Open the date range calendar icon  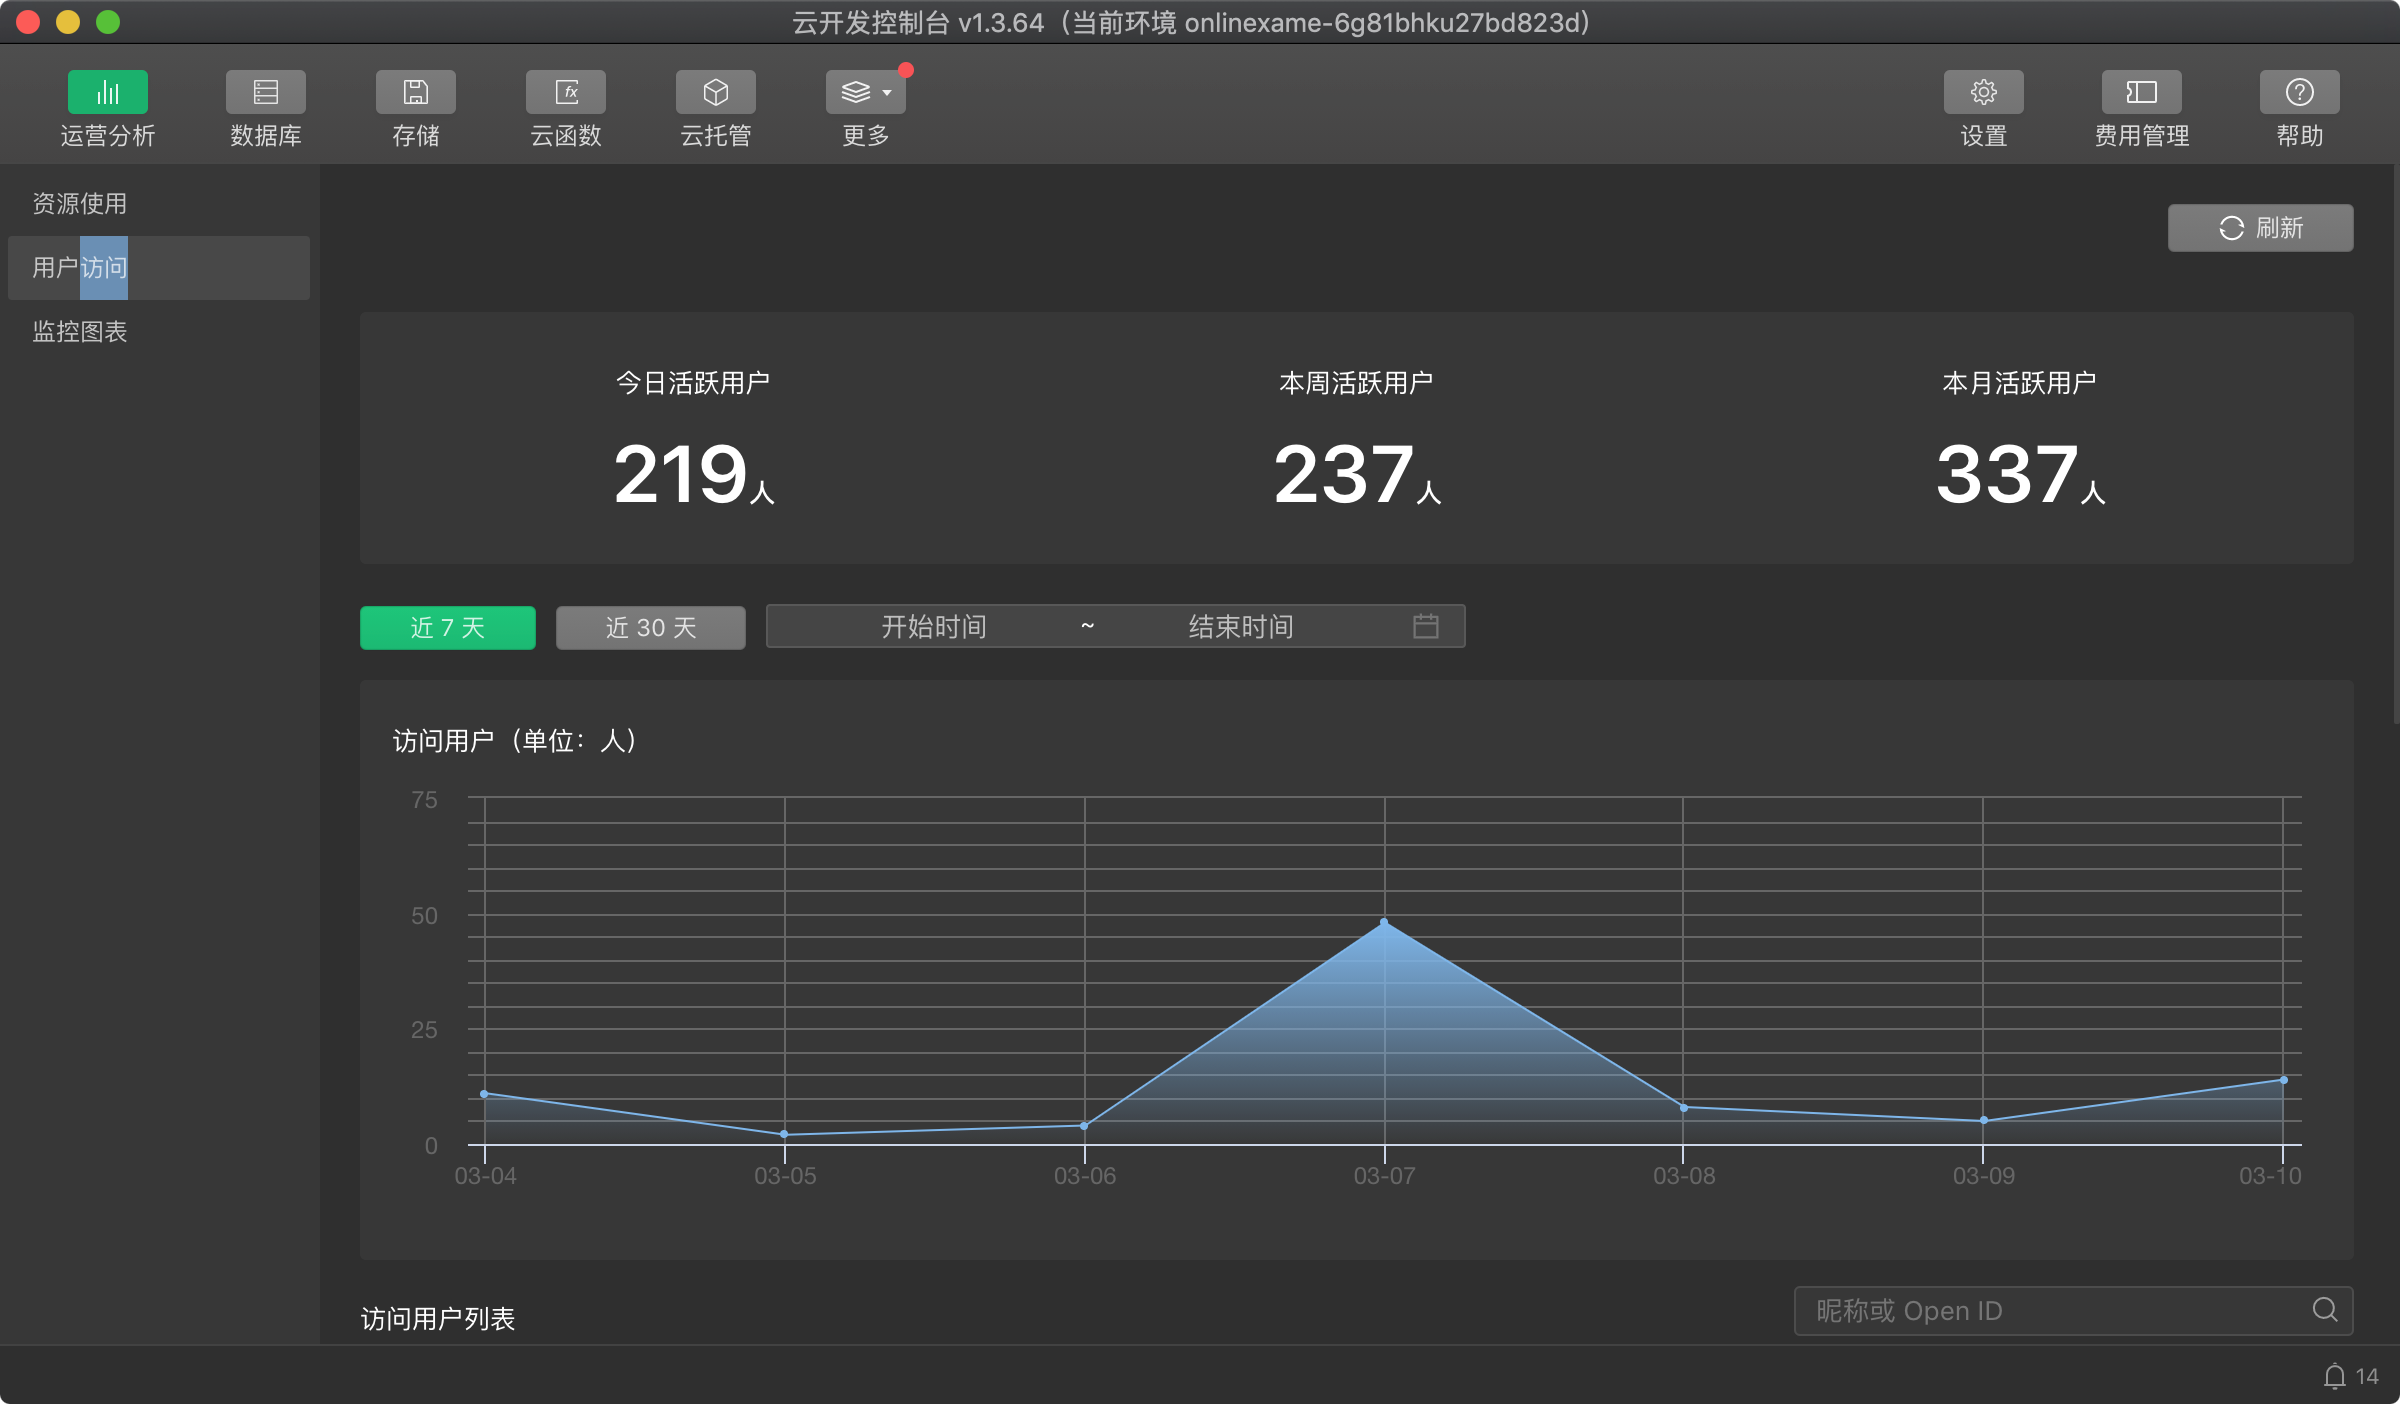click(x=1426, y=626)
